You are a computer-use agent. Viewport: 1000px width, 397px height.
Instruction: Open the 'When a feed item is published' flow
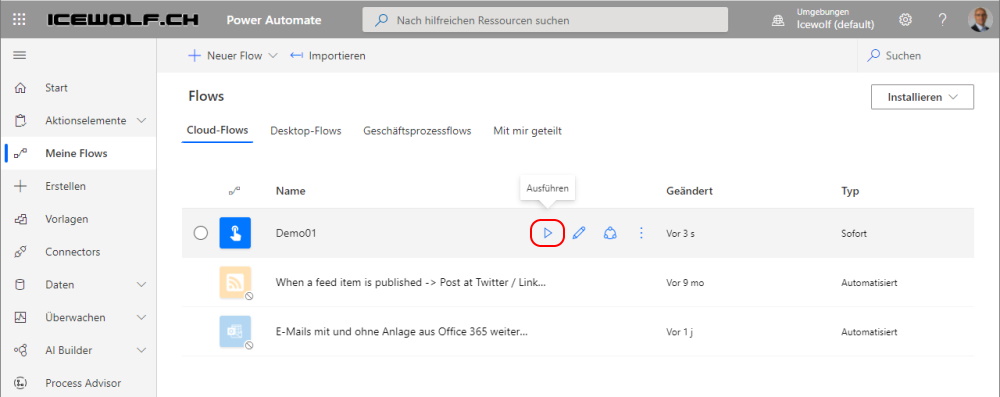[411, 282]
